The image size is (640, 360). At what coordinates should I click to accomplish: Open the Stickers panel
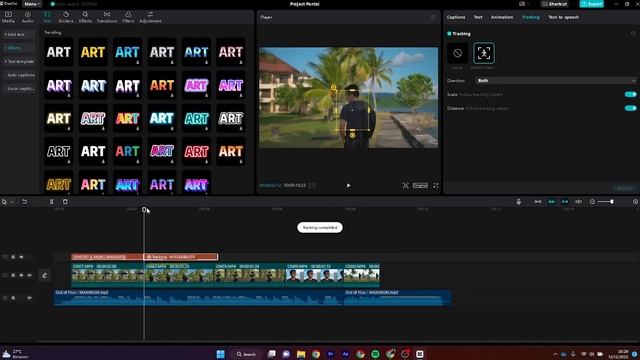click(66, 17)
